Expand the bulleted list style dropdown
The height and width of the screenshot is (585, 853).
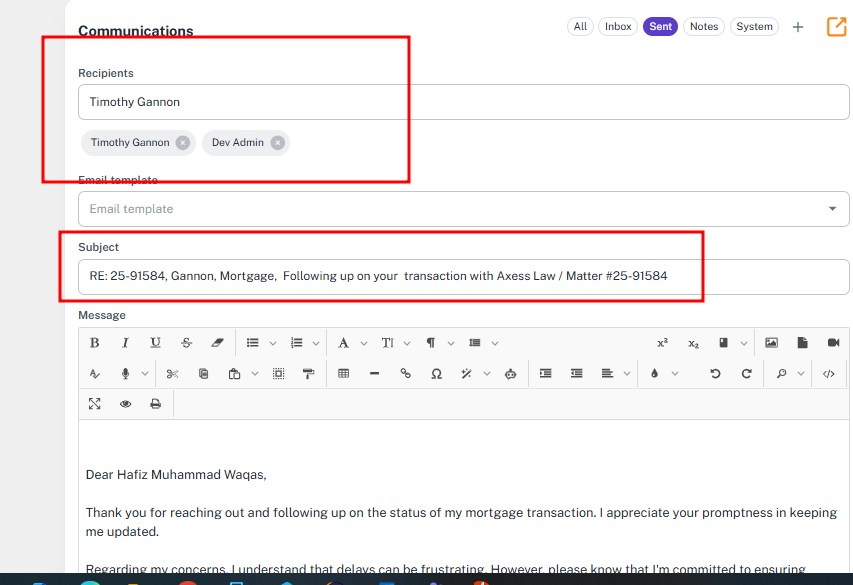pos(273,343)
